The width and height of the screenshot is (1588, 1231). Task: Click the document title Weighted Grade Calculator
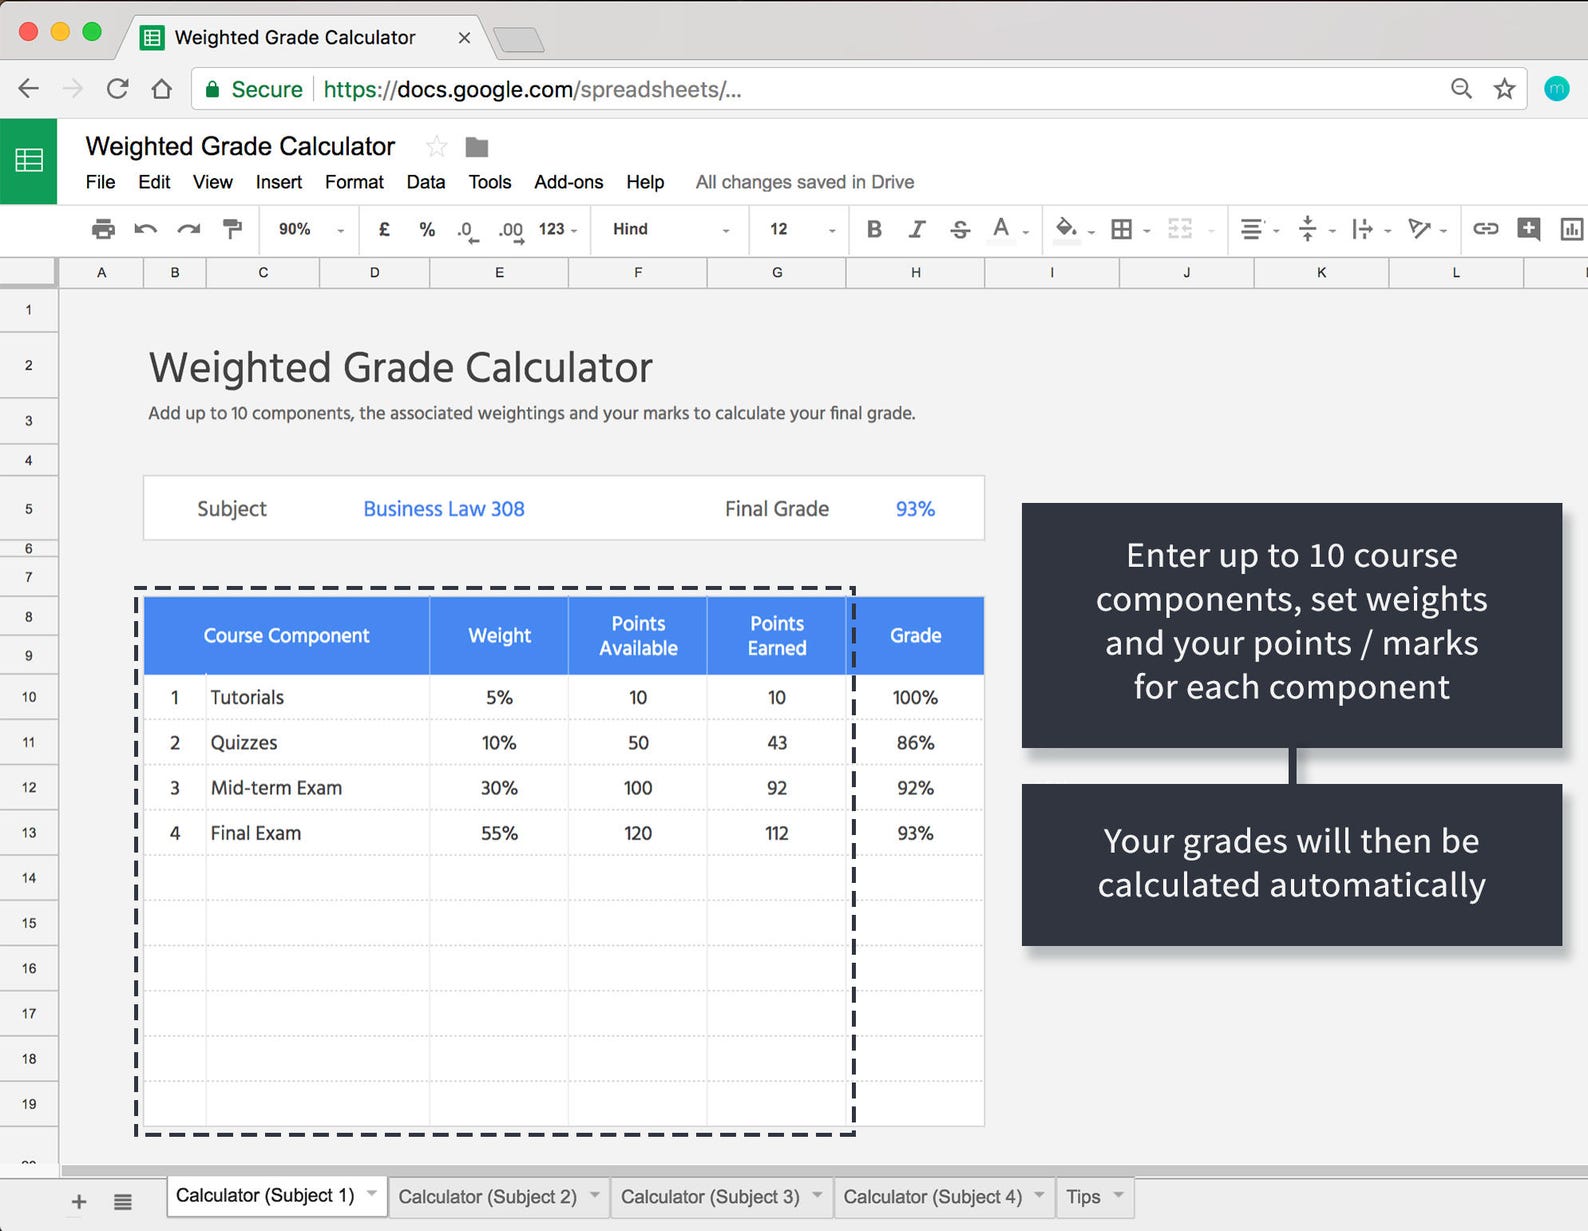(240, 146)
